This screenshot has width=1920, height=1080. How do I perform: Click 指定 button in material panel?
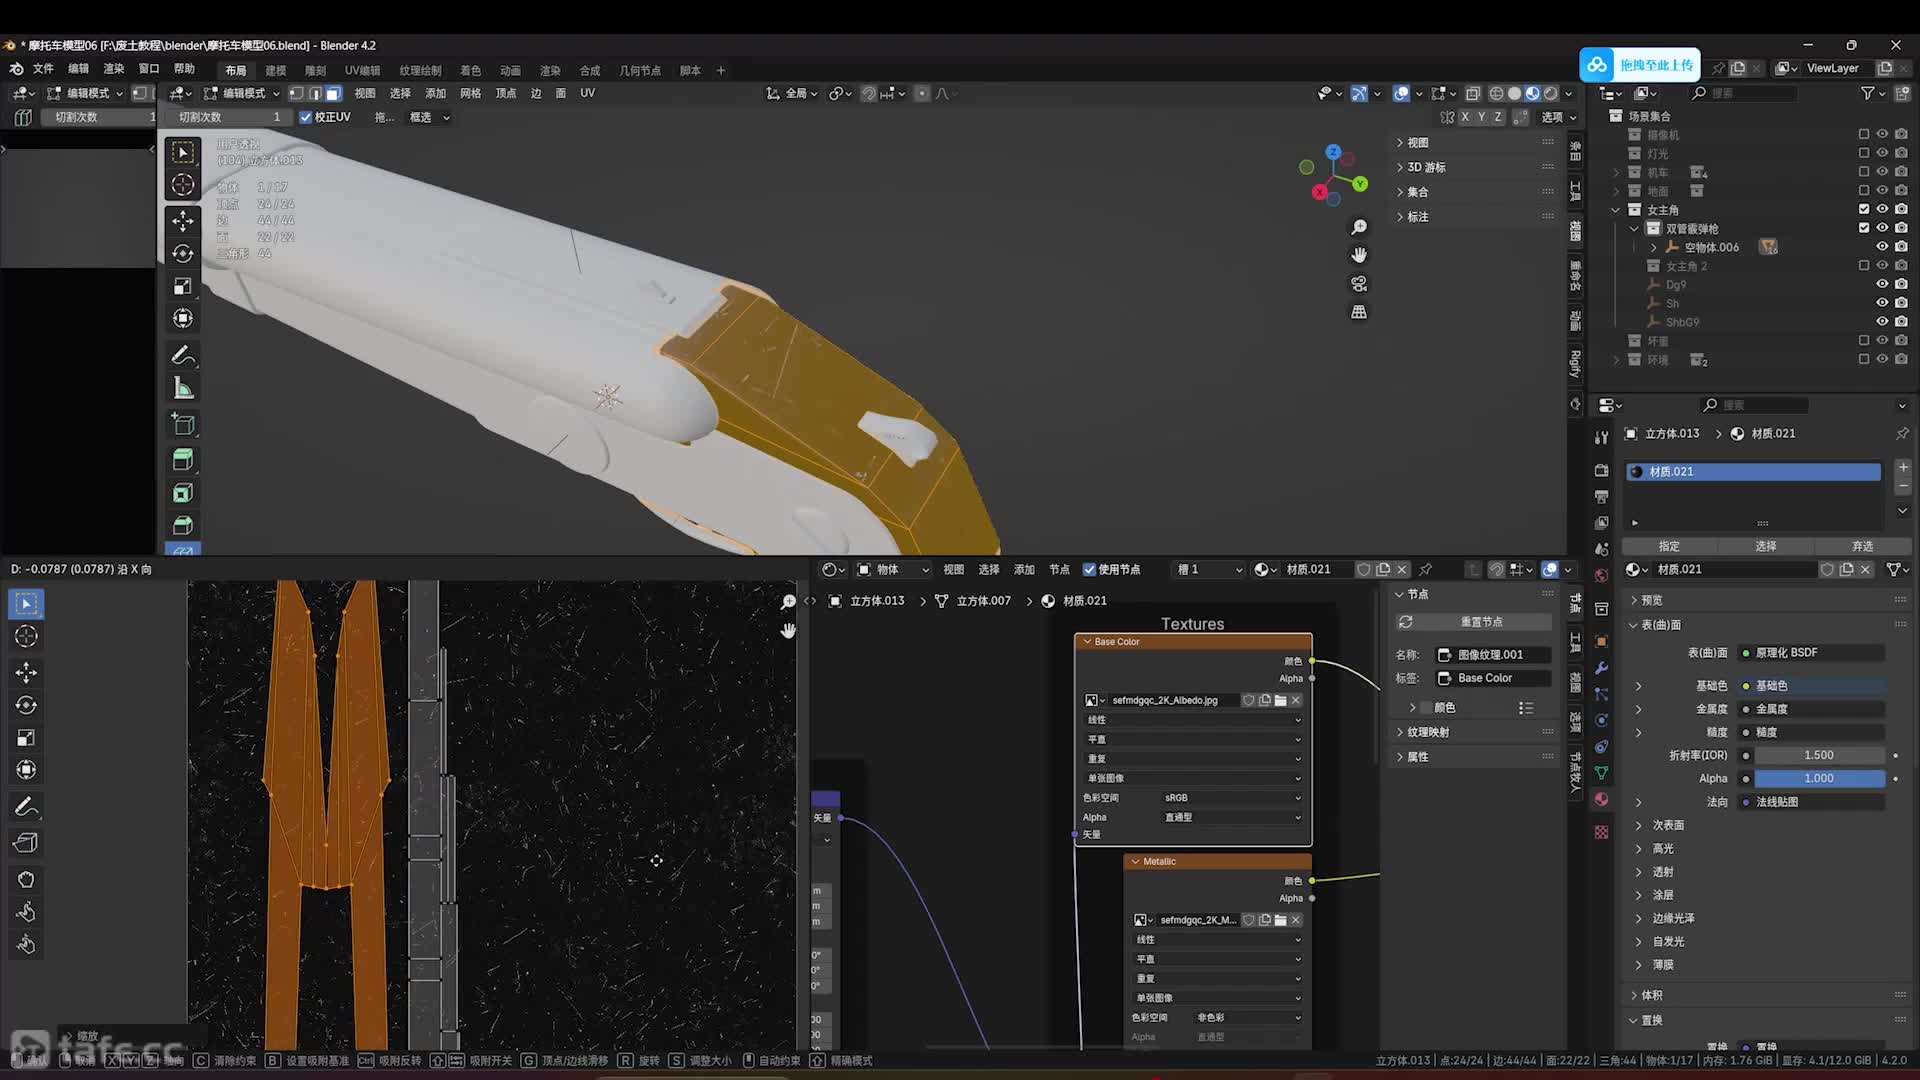point(1669,546)
